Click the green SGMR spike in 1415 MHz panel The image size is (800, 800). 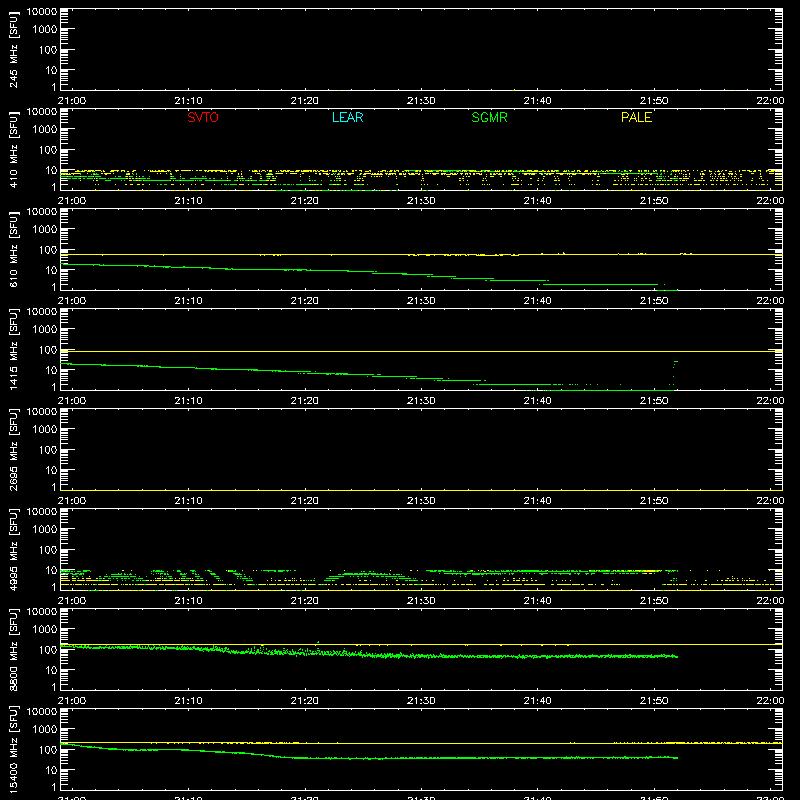pos(674,375)
